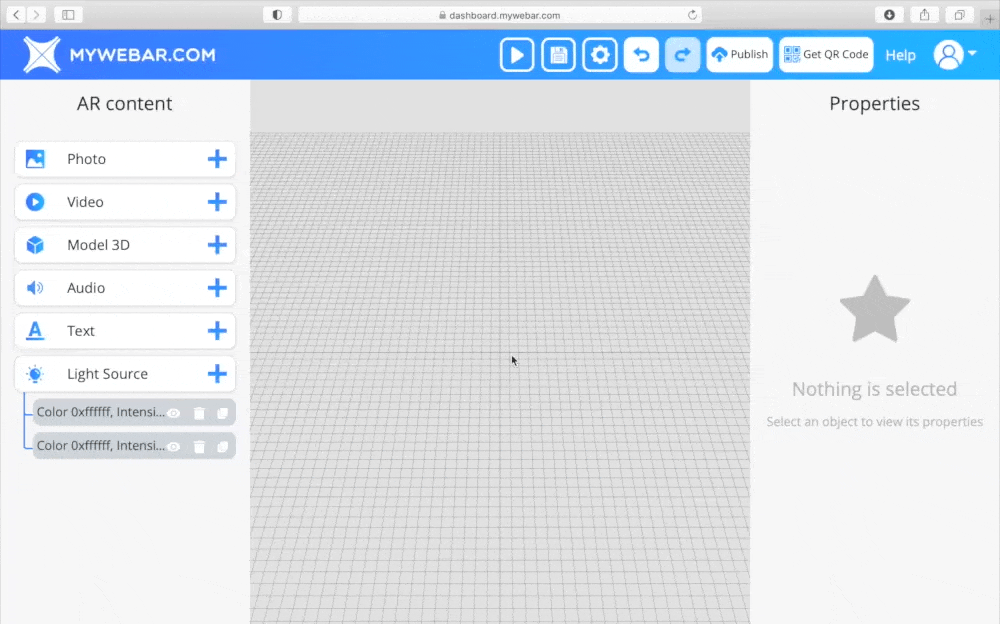Focus the dashboard.mywebar.com address bar
Screen dimensions: 1000x624
pyautogui.click(x=500, y=15)
